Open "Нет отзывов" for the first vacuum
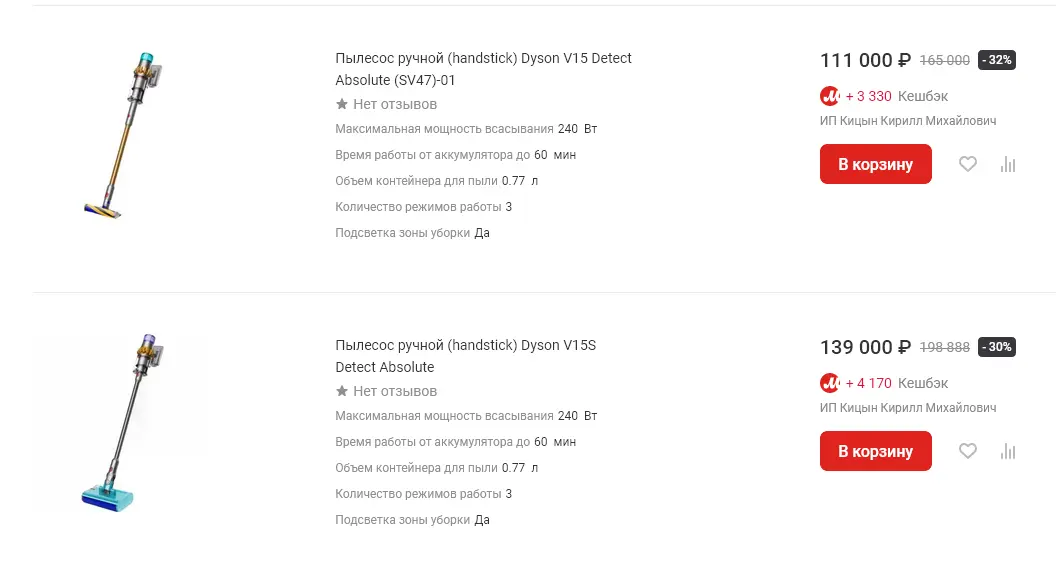The height and width of the screenshot is (570, 1056). tap(395, 104)
